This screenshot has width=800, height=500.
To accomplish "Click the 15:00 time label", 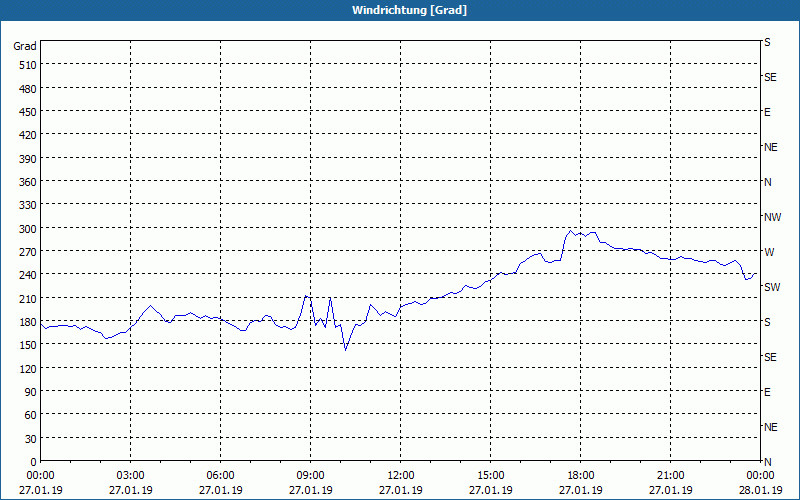I will pyautogui.click(x=491, y=476).
